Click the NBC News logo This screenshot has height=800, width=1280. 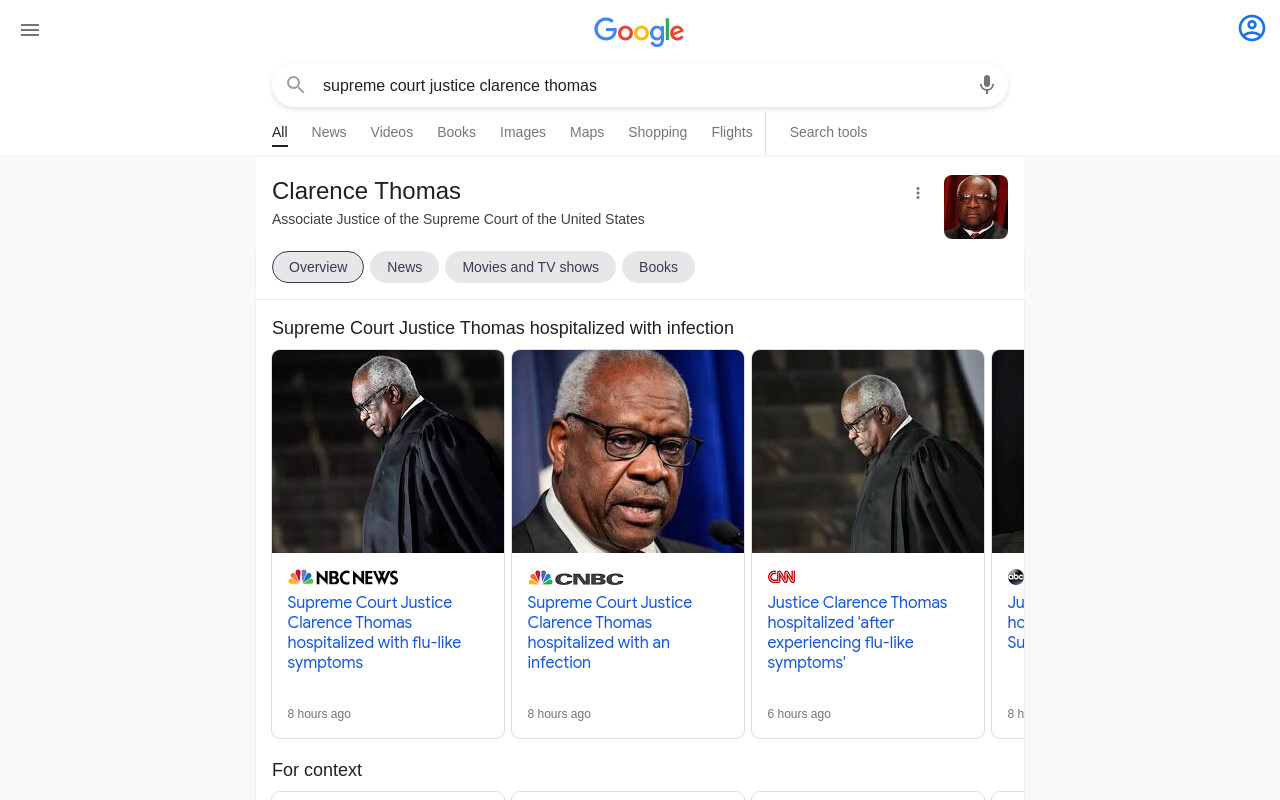pos(343,577)
